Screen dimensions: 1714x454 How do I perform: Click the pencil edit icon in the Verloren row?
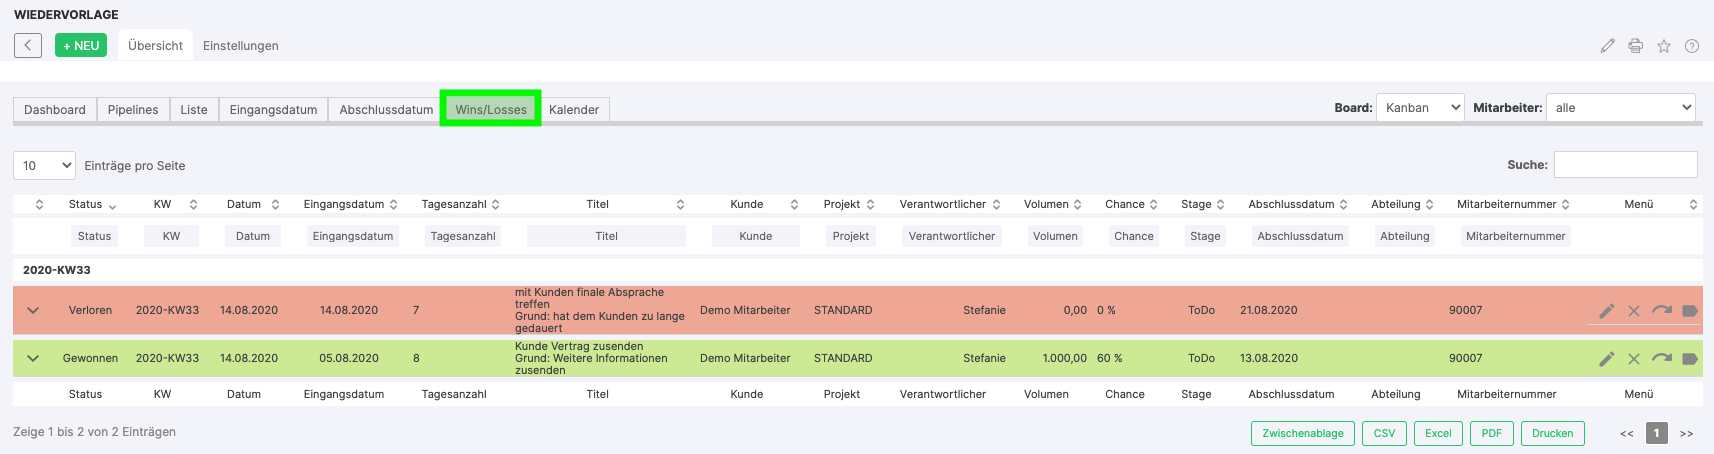click(x=1606, y=311)
